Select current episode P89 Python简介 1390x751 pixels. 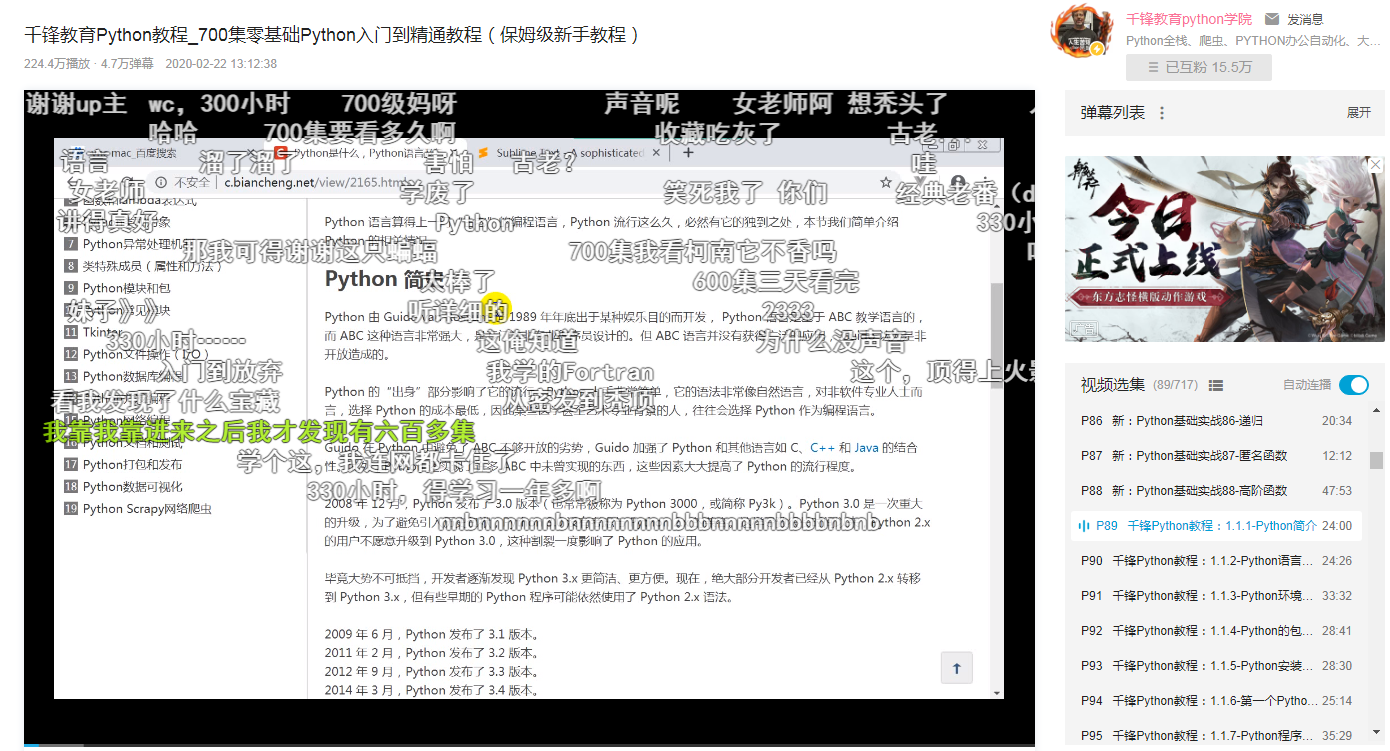[1217, 526]
